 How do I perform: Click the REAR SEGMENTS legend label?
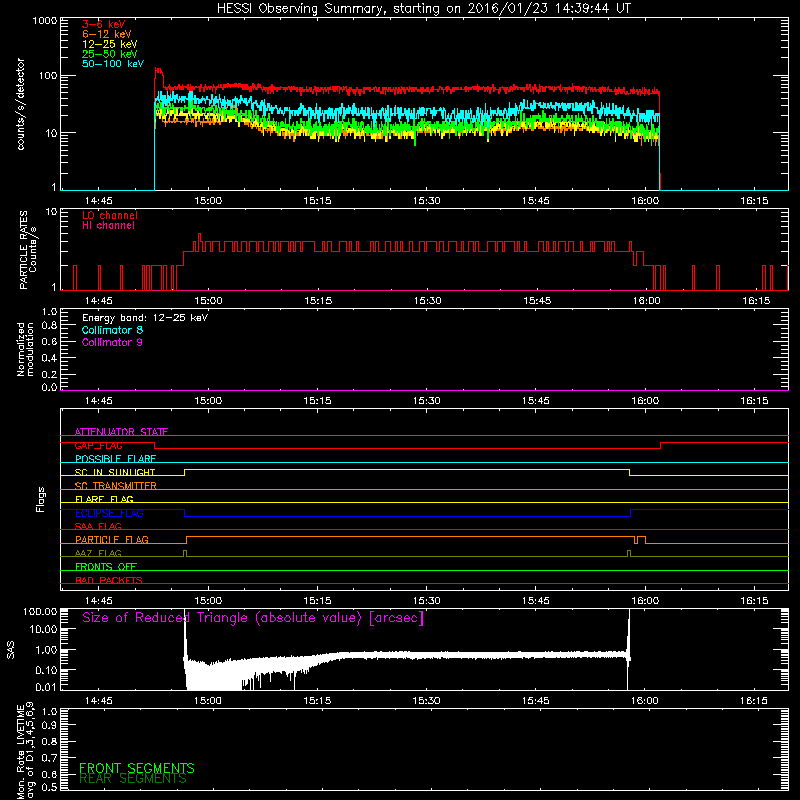133,779
